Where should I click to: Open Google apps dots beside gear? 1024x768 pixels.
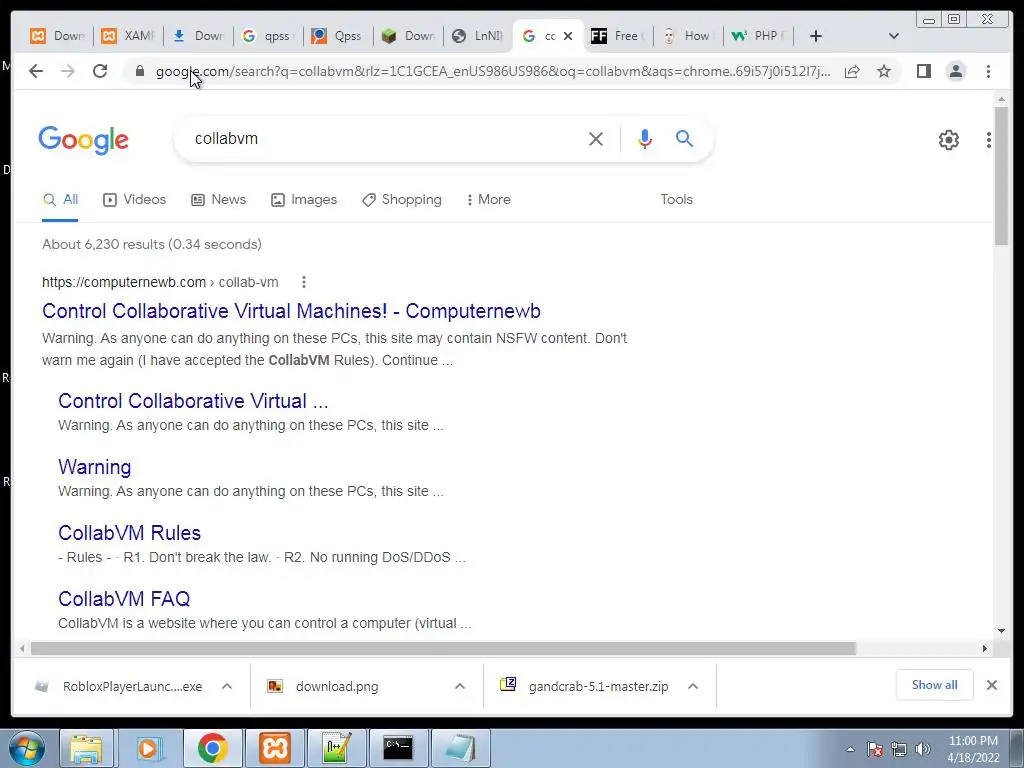click(x=989, y=139)
